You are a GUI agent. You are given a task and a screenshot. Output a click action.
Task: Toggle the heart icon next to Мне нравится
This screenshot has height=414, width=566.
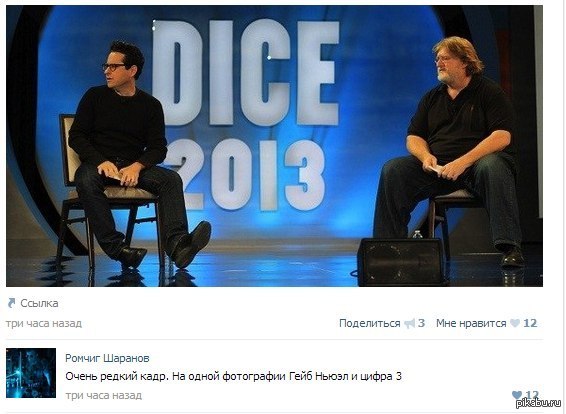[x=515, y=323]
